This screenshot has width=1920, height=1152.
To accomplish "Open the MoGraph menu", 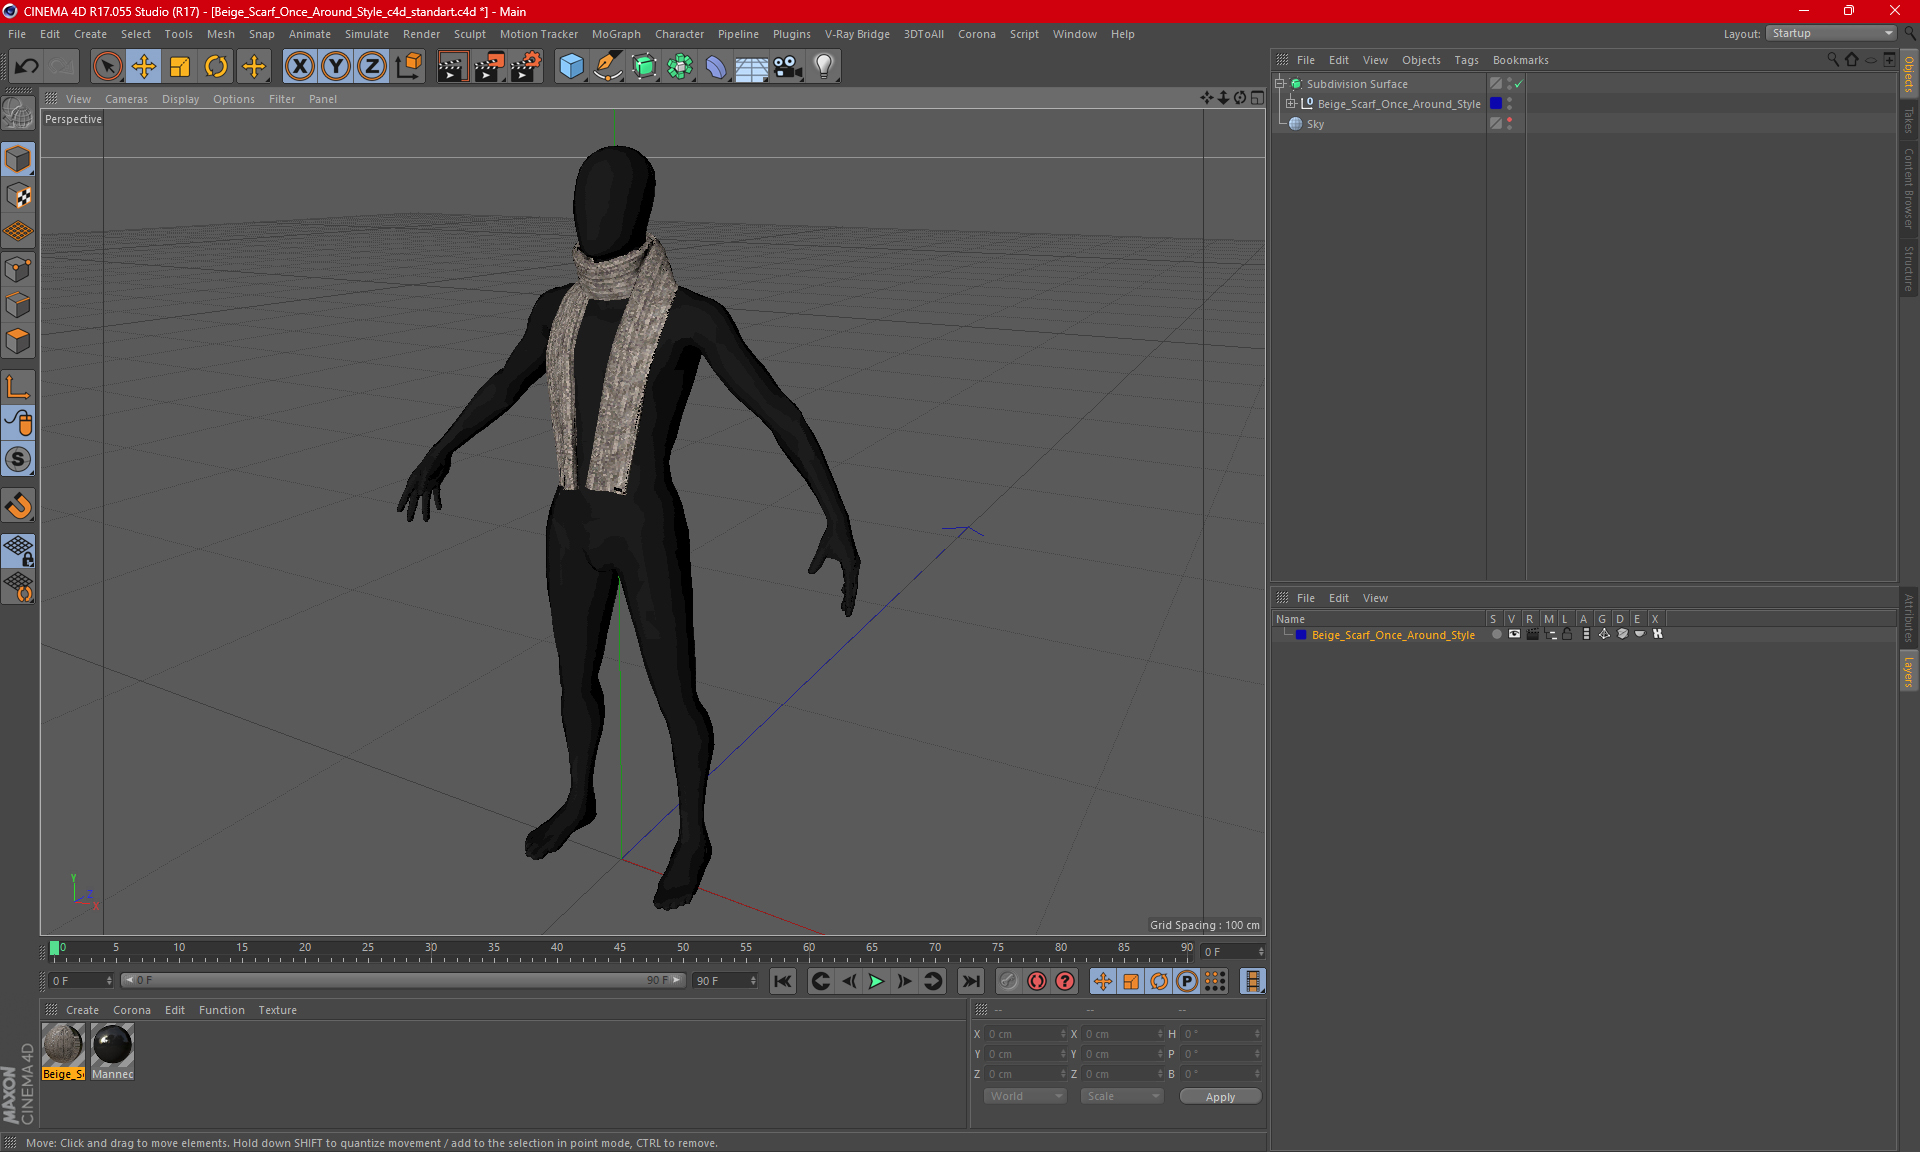I will [615, 34].
